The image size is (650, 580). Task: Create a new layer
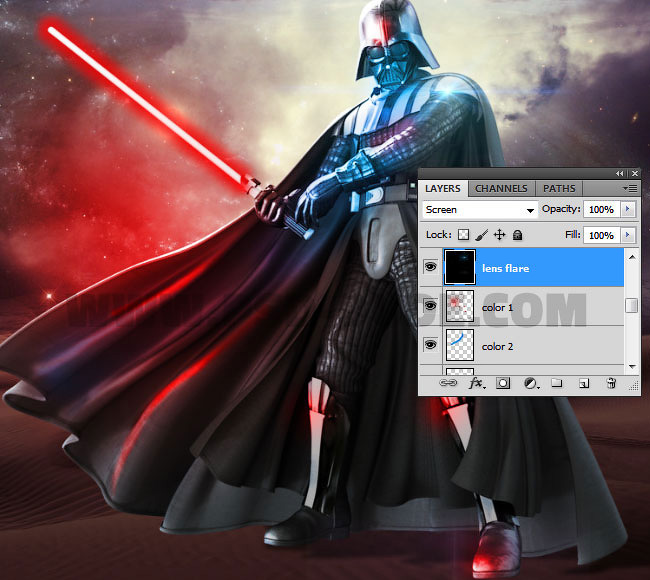coord(584,383)
